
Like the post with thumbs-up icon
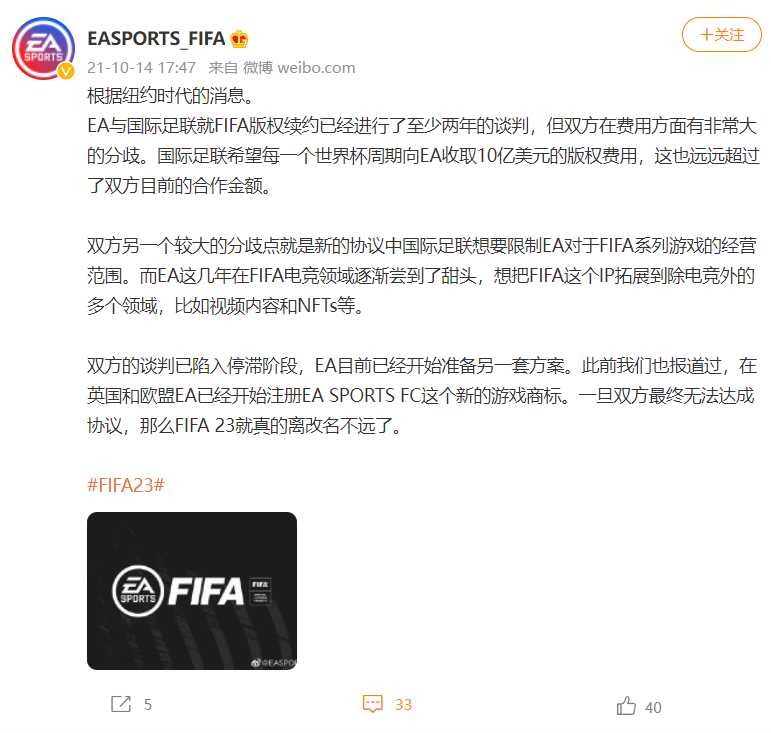[x=626, y=706]
